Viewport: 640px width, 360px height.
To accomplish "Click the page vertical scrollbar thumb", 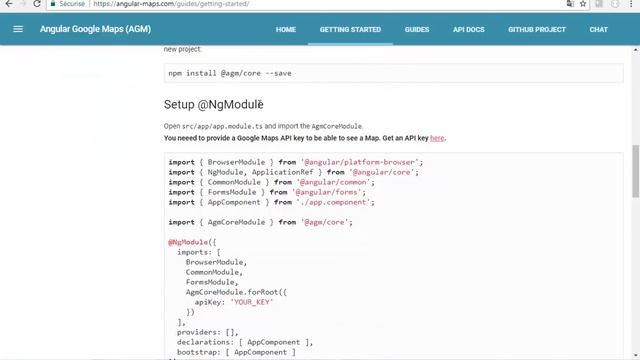I will [636, 171].
